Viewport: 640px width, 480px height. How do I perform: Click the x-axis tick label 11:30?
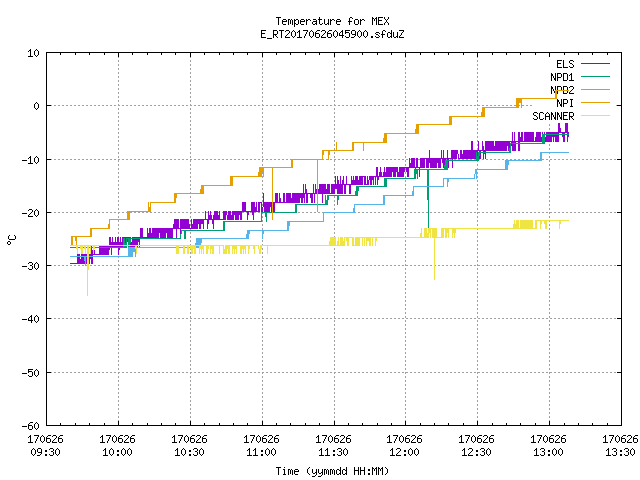click(333, 452)
